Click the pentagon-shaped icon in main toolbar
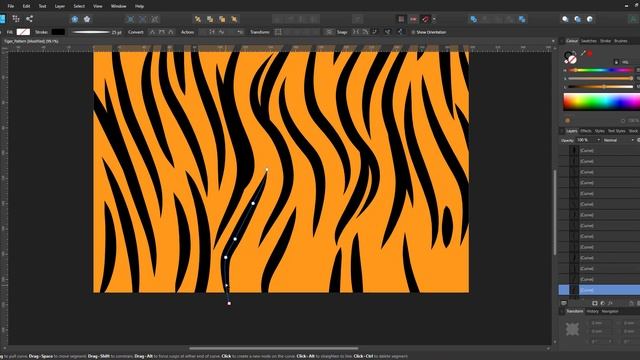The width and height of the screenshot is (640, 360). [x=87, y=19]
